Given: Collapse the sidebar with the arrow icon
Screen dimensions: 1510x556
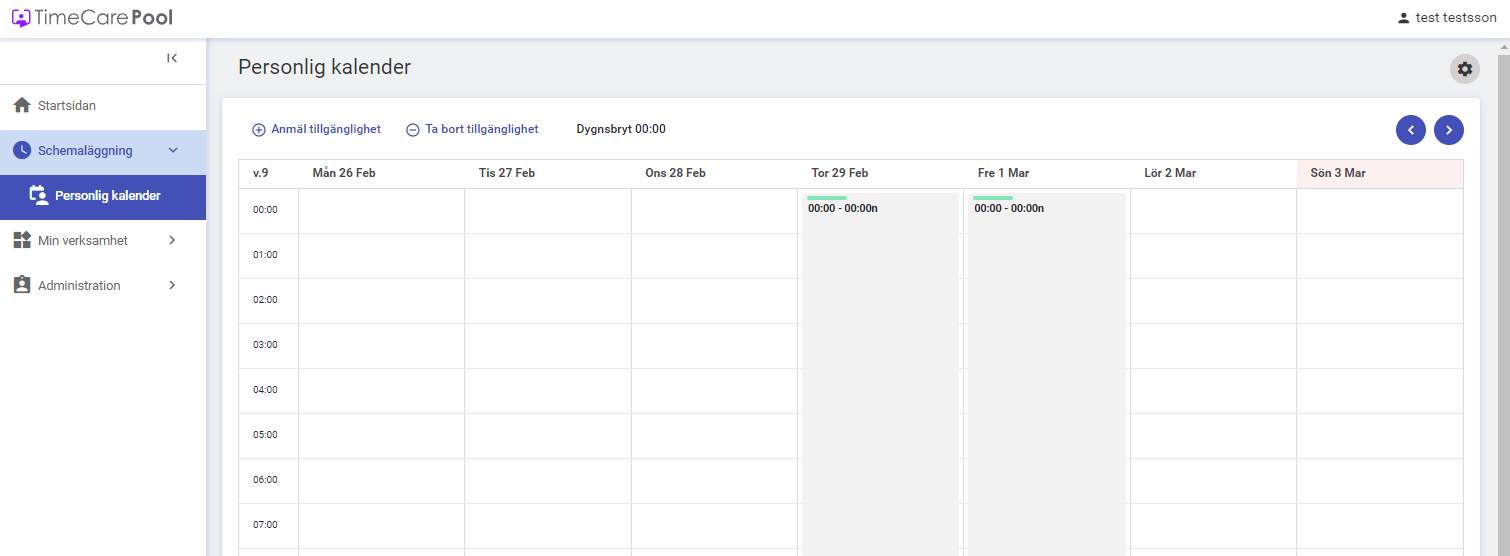Looking at the screenshot, I should [172, 58].
